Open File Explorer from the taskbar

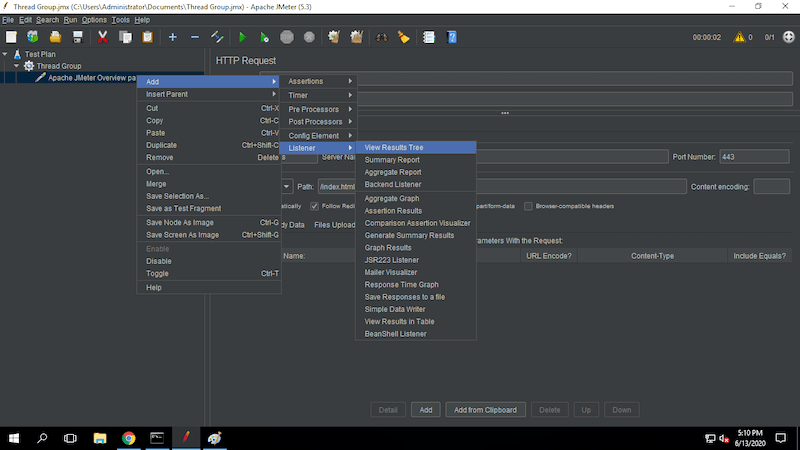pos(100,438)
